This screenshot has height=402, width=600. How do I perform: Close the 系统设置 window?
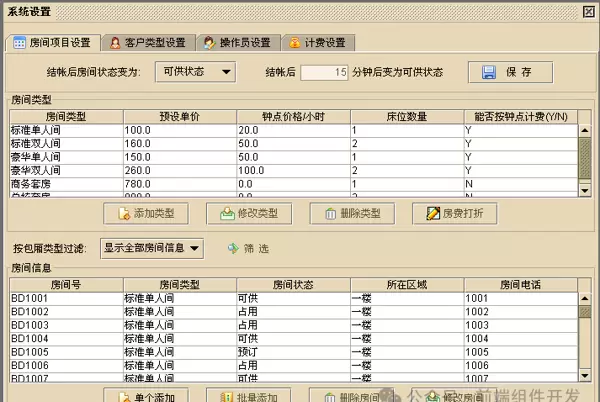(x=587, y=10)
